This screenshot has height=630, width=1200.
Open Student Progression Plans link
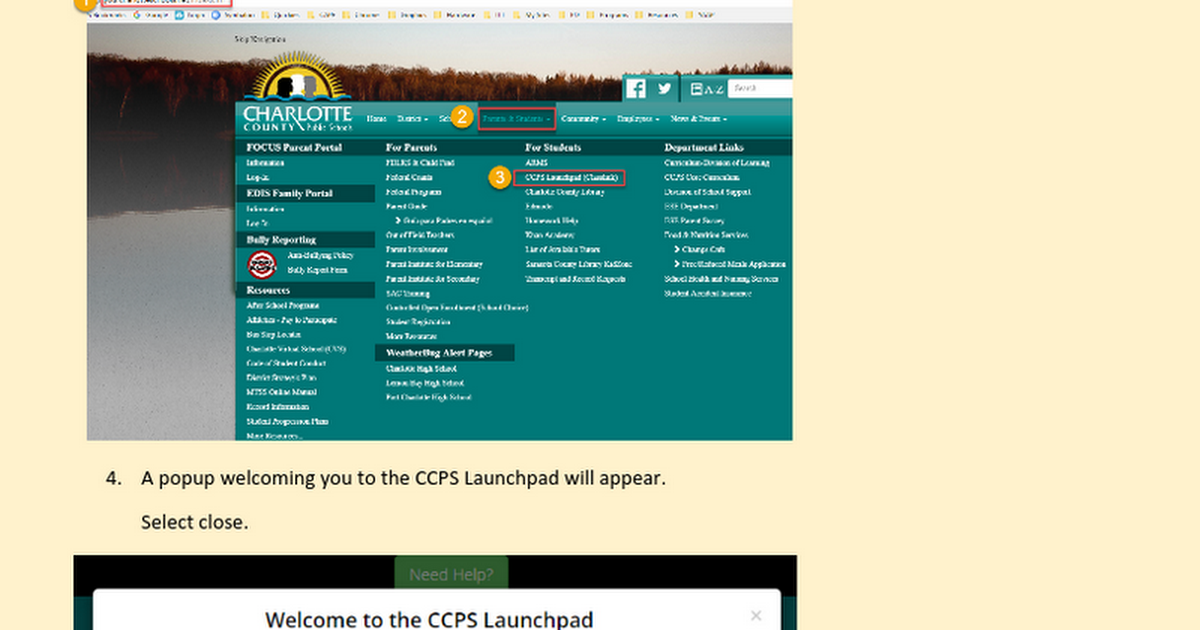288,422
